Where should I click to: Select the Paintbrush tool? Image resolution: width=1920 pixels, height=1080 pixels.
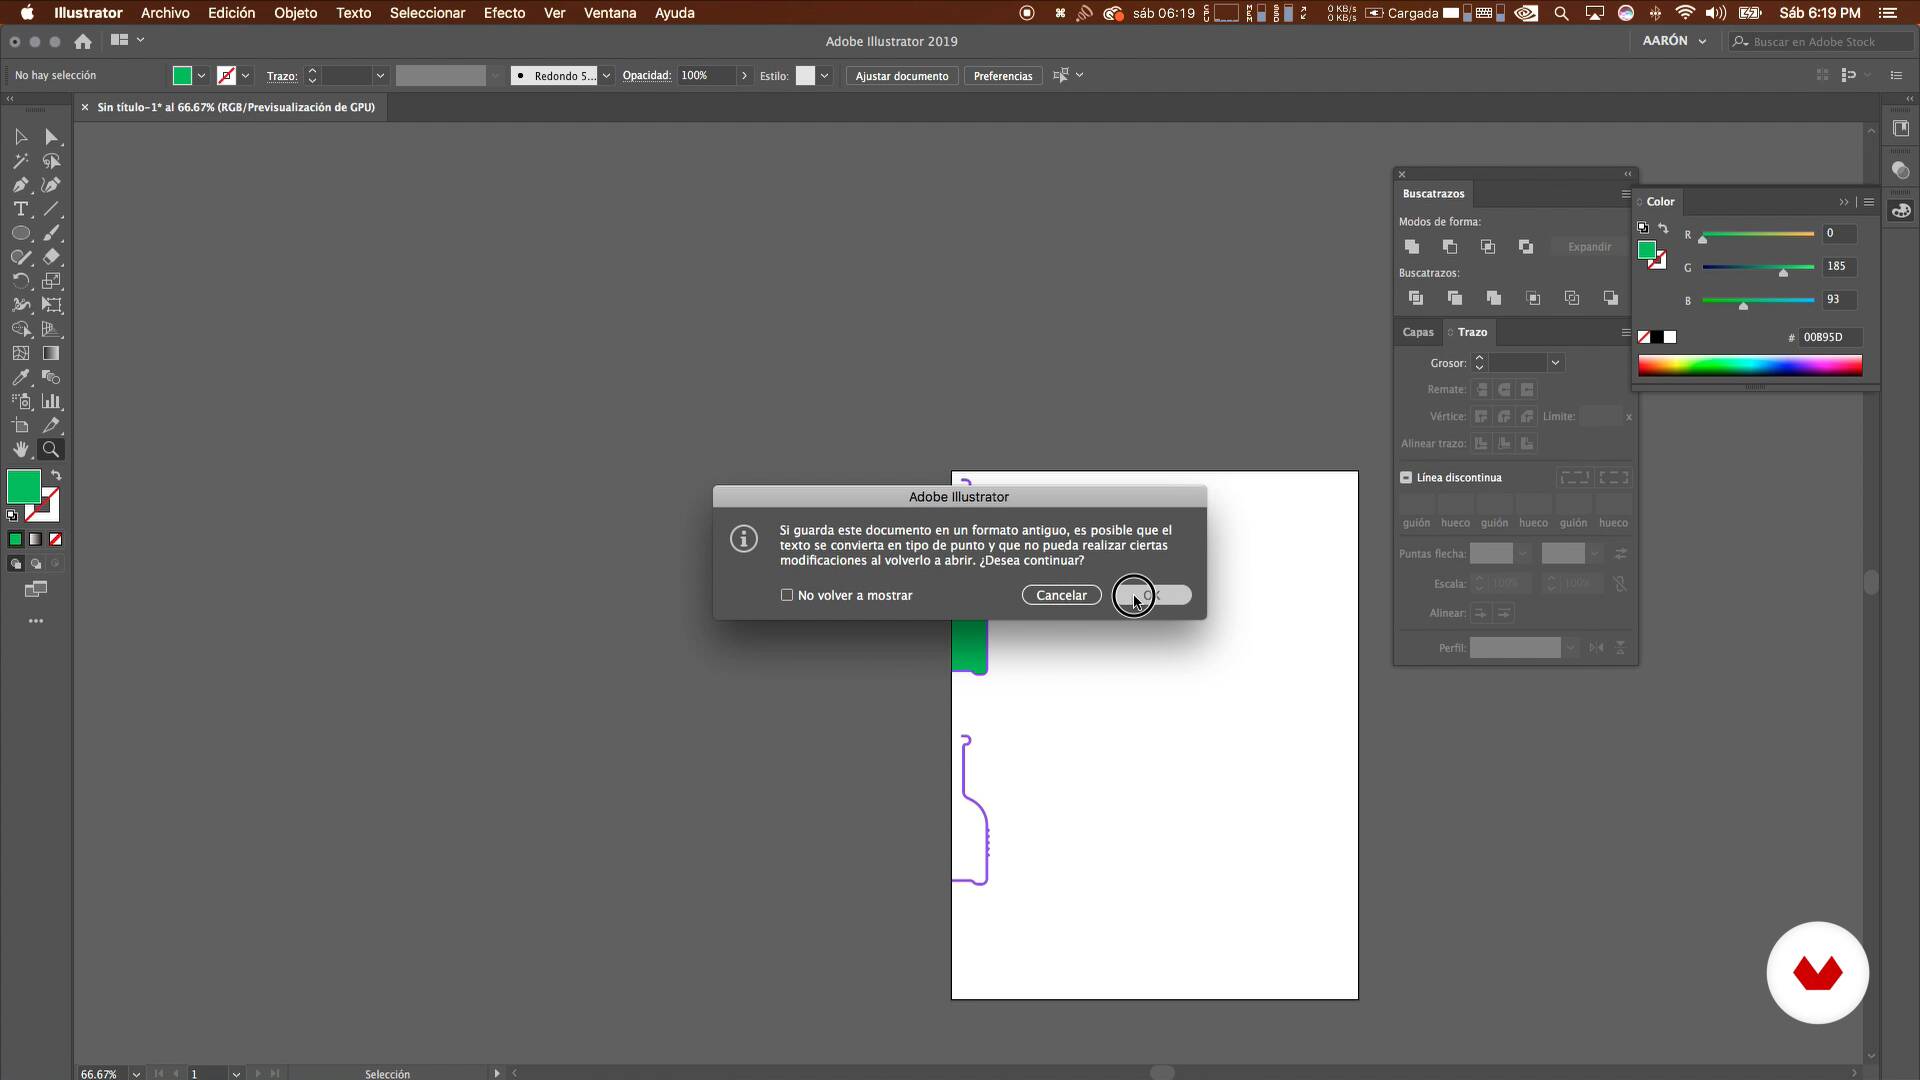[x=52, y=233]
